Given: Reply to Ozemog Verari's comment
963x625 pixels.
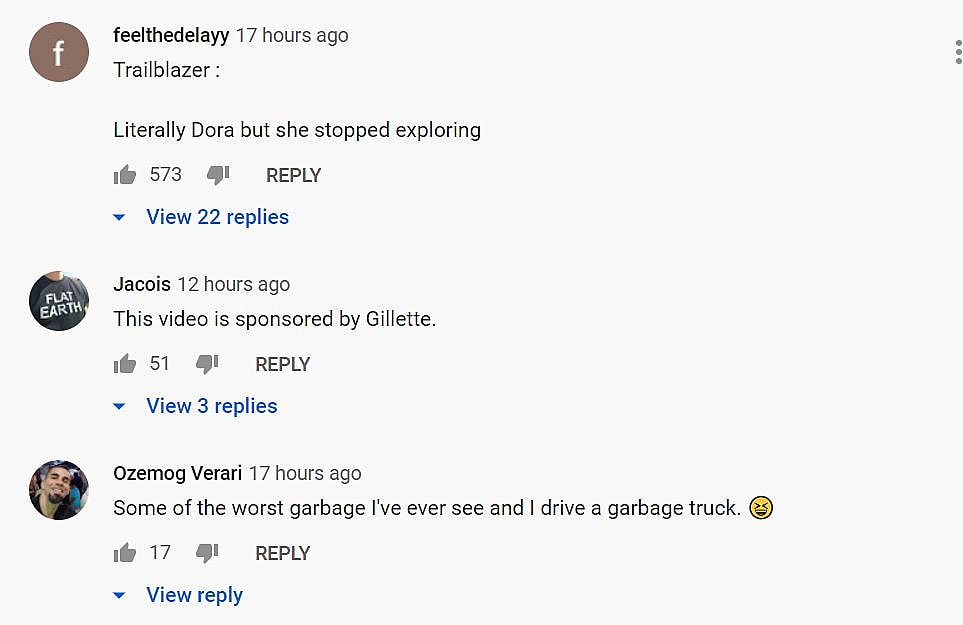Looking at the screenshot, I should 283,553.
